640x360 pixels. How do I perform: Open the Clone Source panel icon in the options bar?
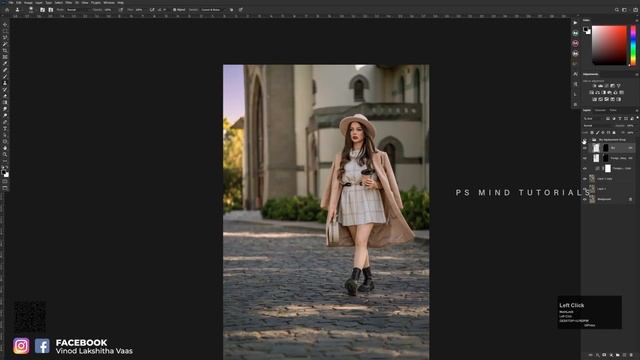pyautogui.click(x=51, y=9)
